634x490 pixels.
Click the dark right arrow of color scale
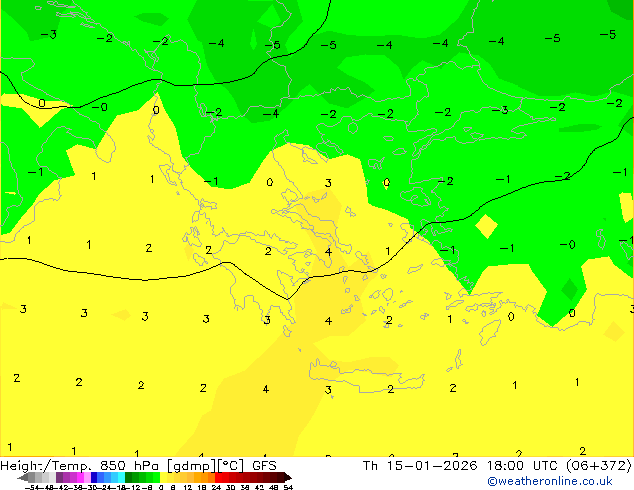pyautogui.click(x=288, y=477)
